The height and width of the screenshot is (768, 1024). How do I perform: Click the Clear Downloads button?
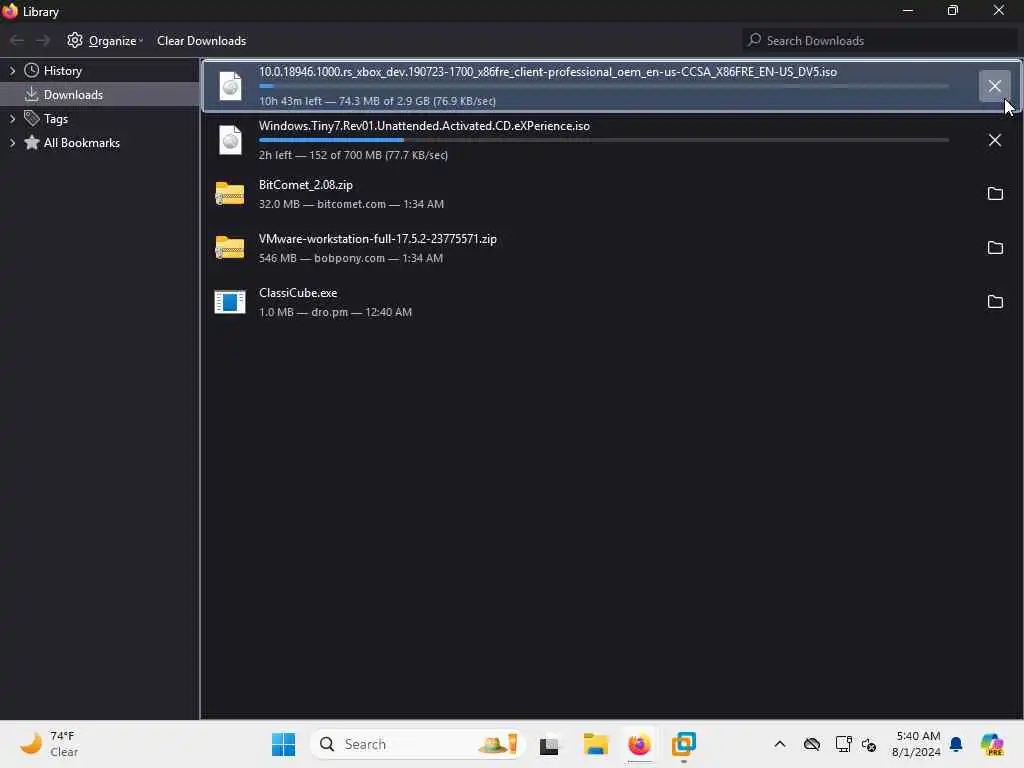201,40
